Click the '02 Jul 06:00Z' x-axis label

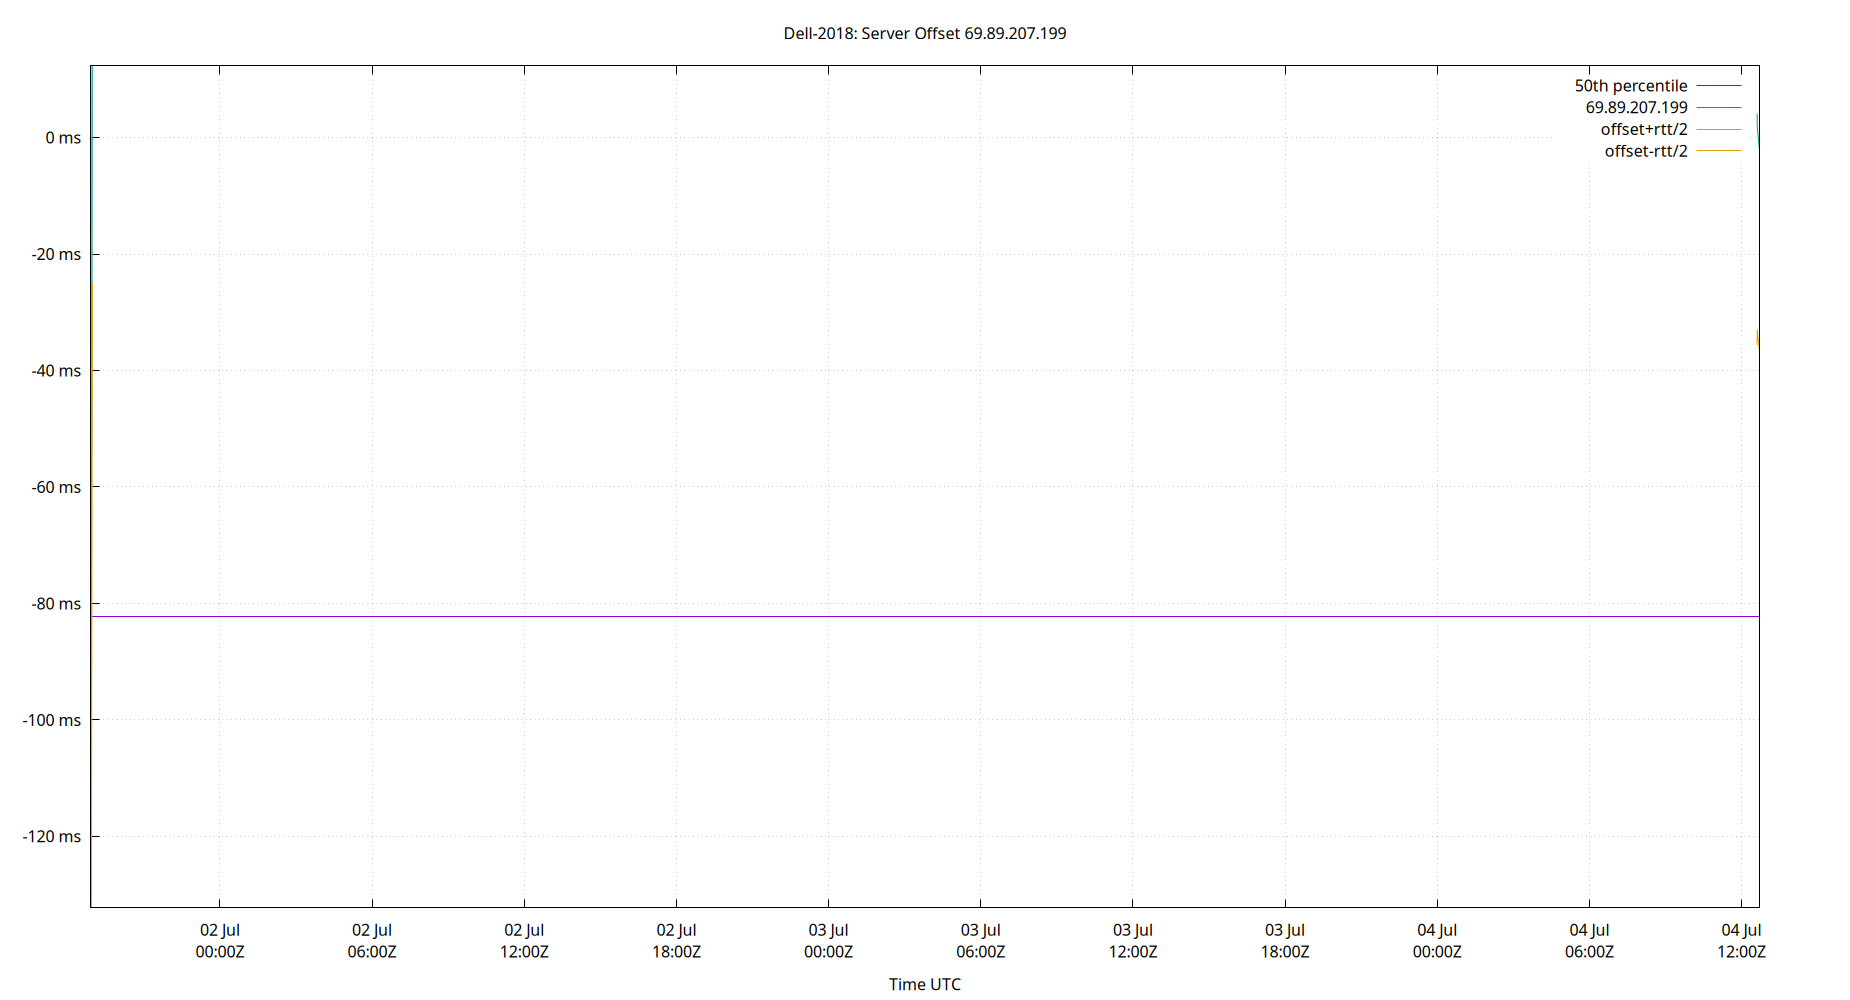pos(372,941)
